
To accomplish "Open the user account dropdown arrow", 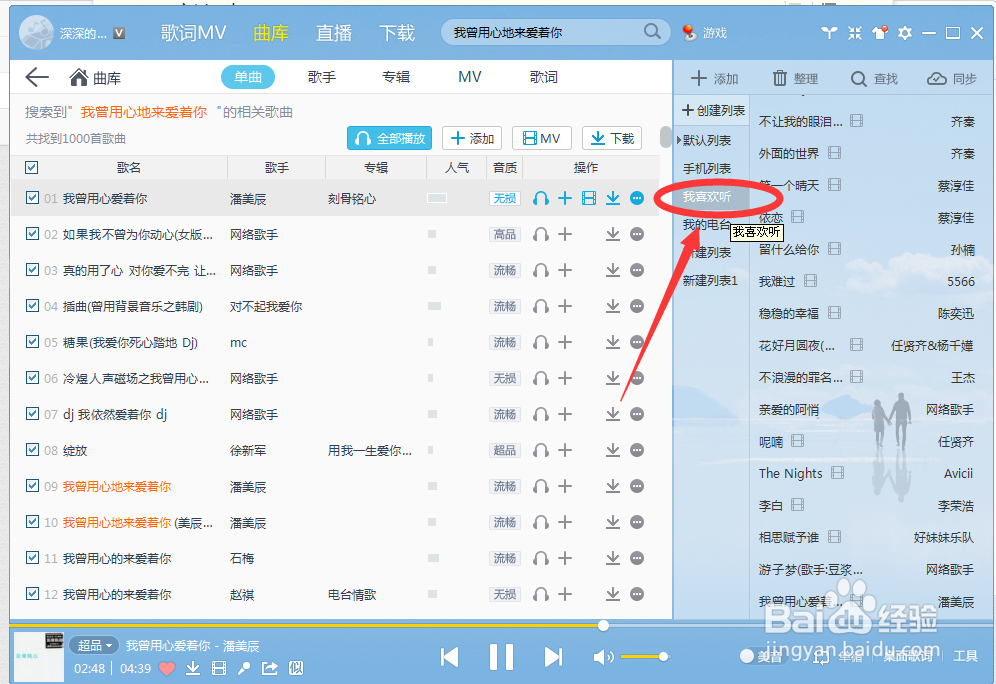I will (119, 33).
